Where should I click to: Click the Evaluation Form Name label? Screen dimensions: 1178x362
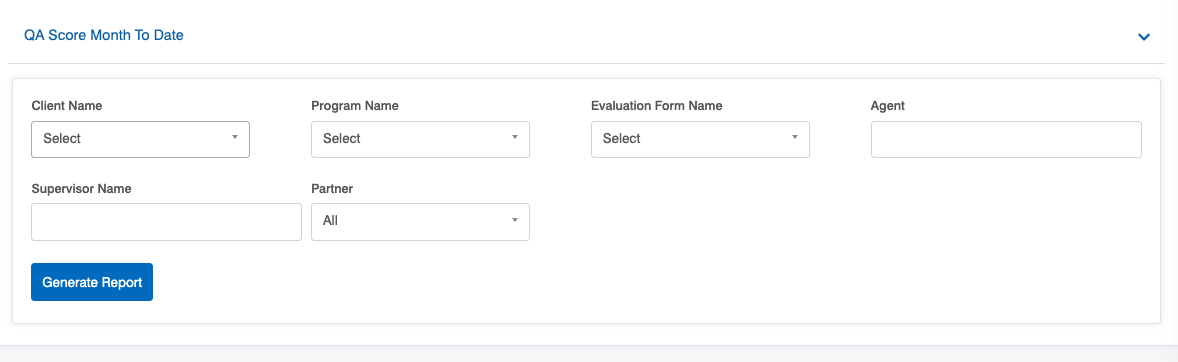coord(657,106)
